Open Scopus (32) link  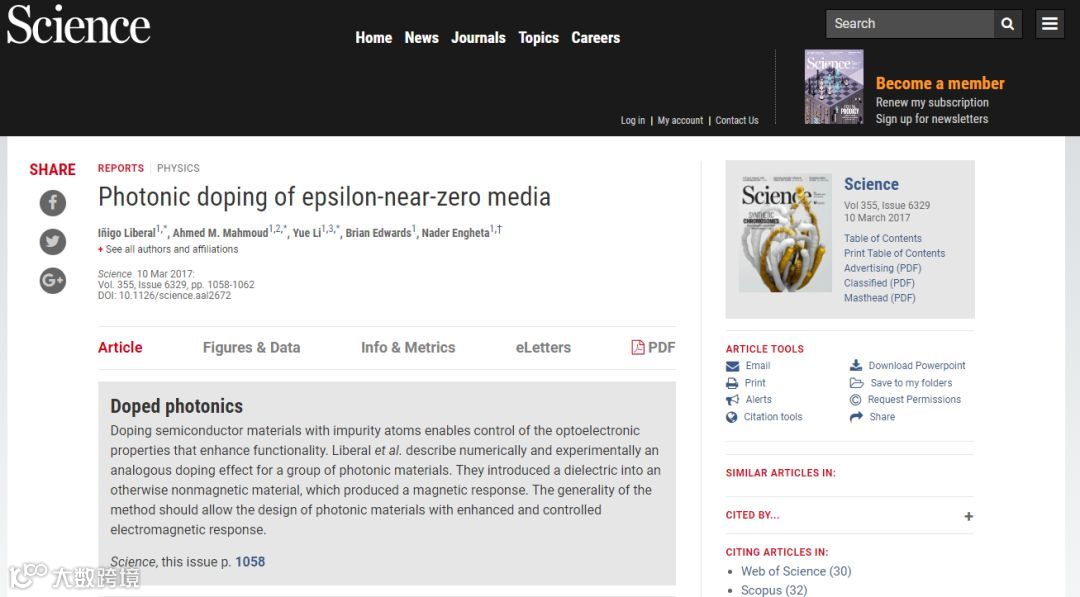click(x=773, y=590)
